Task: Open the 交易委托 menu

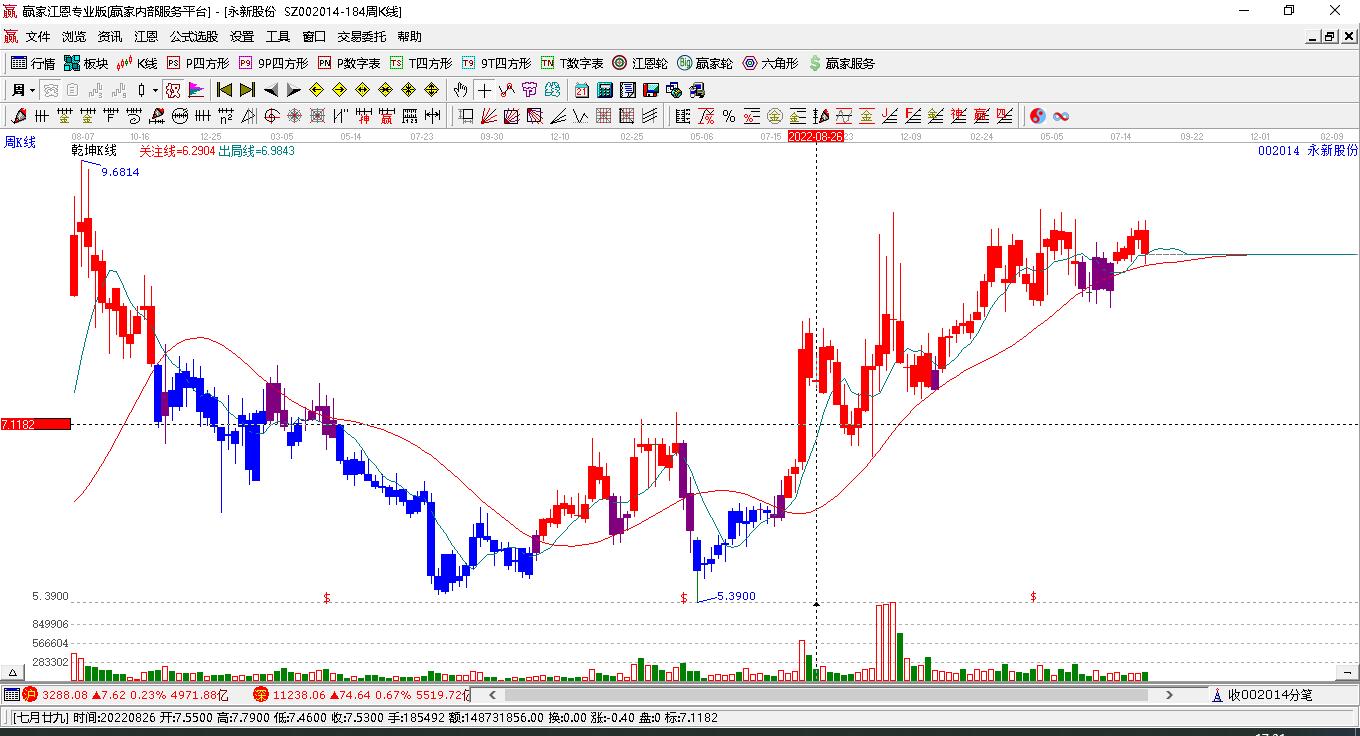Action: [361, 37]
